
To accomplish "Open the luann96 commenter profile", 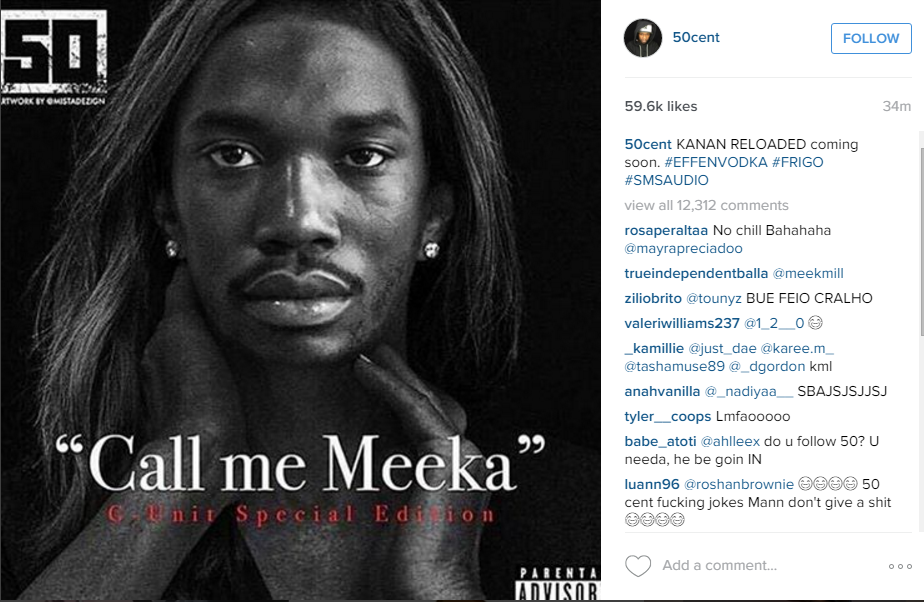I will tap(652, 484).
